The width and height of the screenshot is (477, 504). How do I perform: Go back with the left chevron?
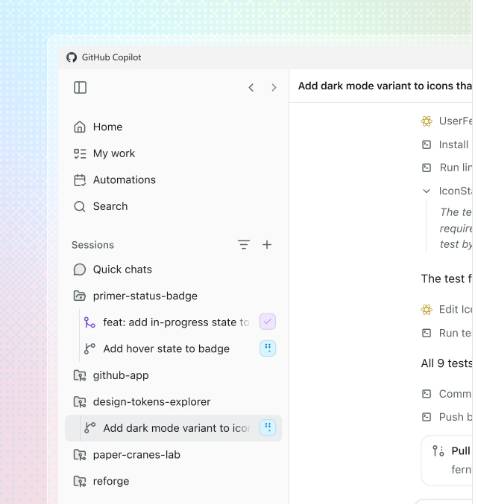251,88
